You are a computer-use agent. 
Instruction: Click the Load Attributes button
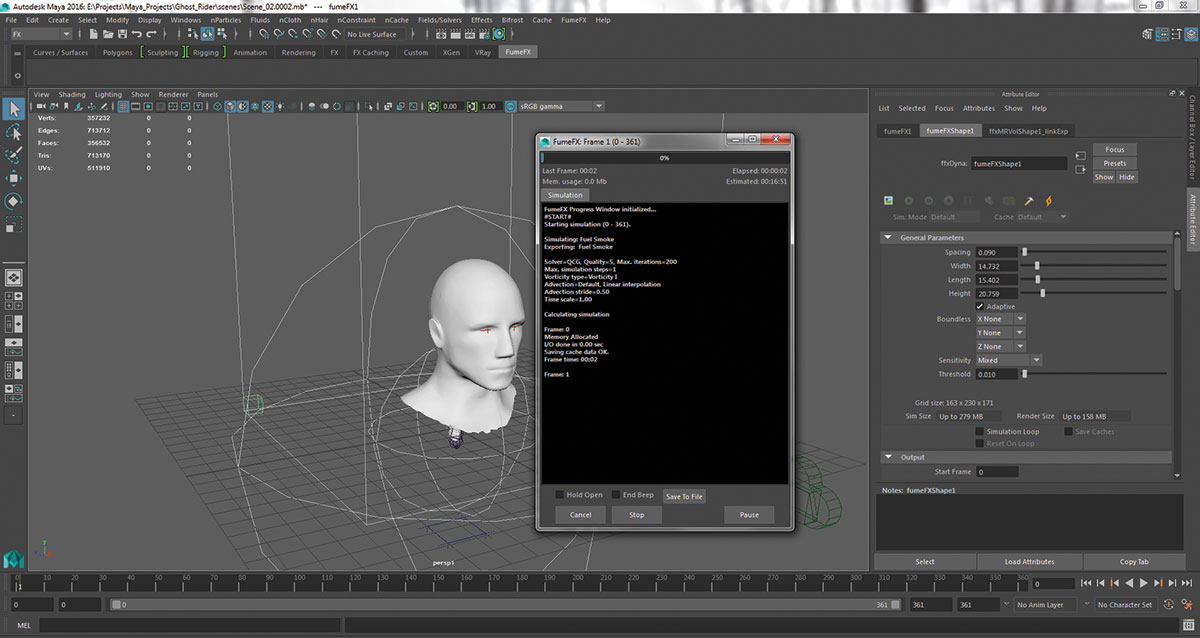click(x=1029, y=562)
